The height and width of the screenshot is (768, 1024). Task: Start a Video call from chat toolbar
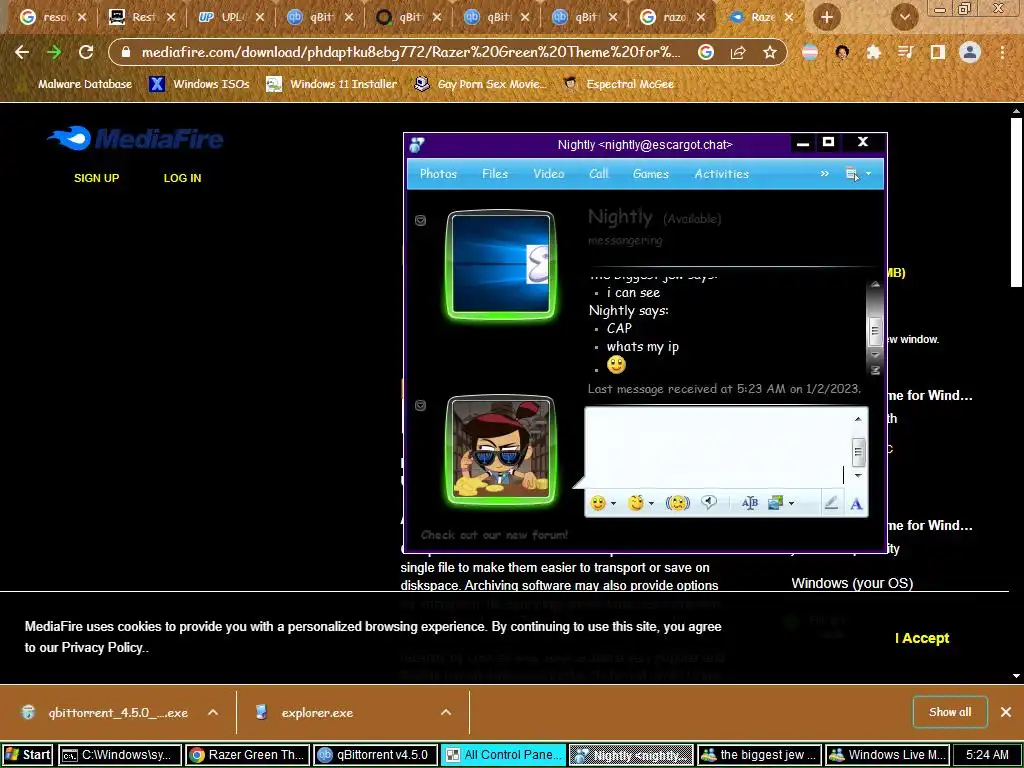click(549, 174)
